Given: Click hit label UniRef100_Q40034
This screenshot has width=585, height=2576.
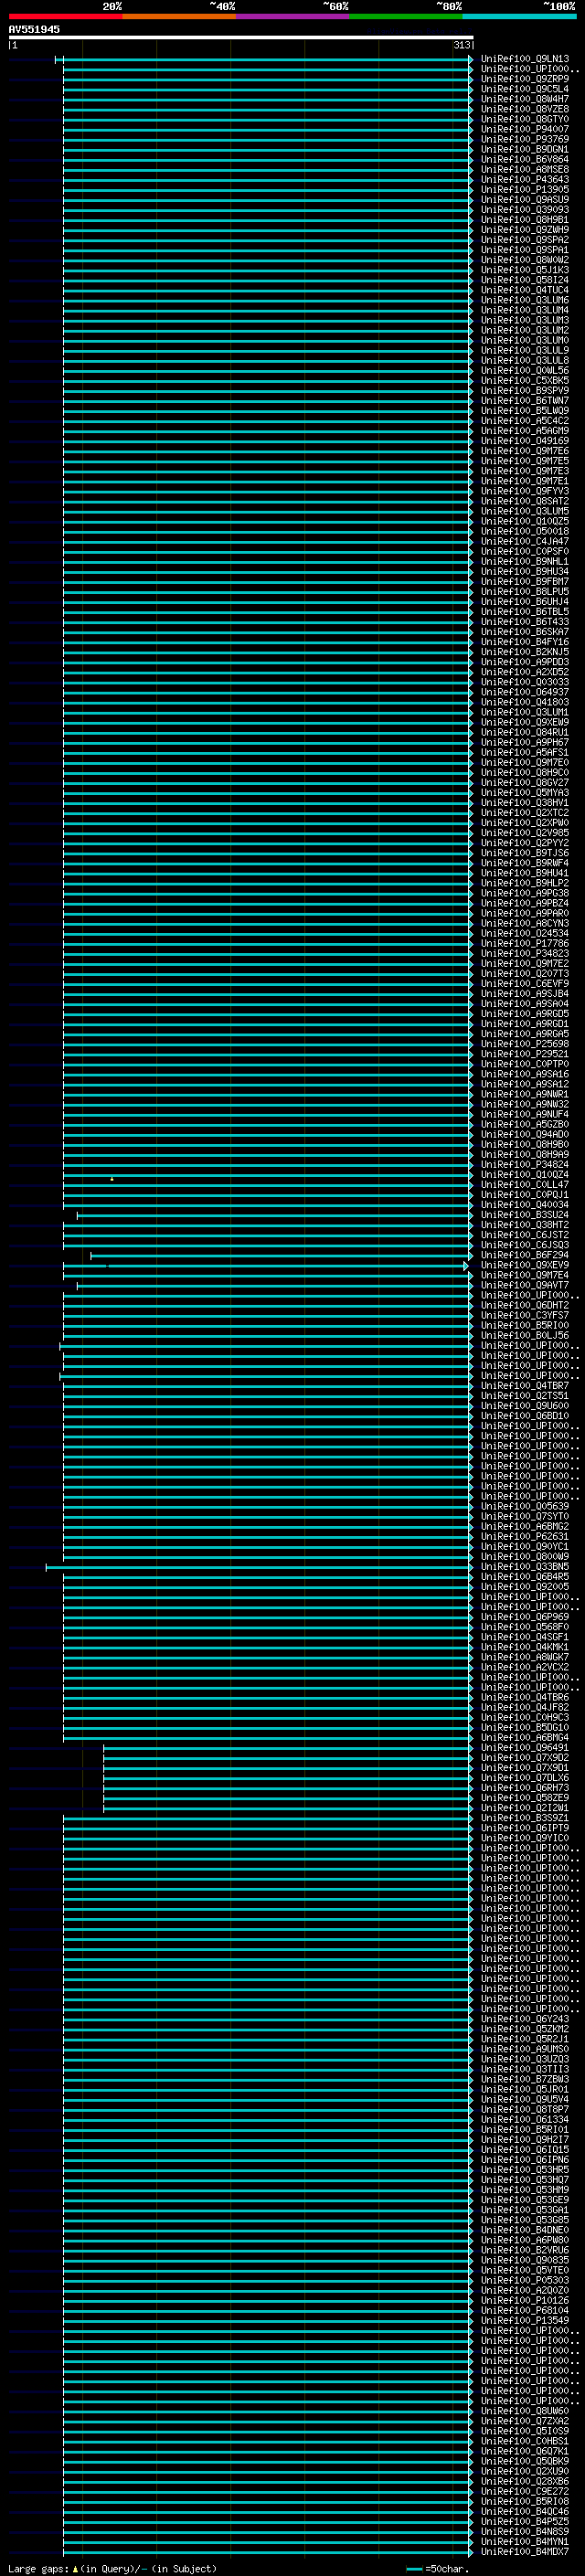Looking at the screenshot, I should click(x=525, y=1205).
